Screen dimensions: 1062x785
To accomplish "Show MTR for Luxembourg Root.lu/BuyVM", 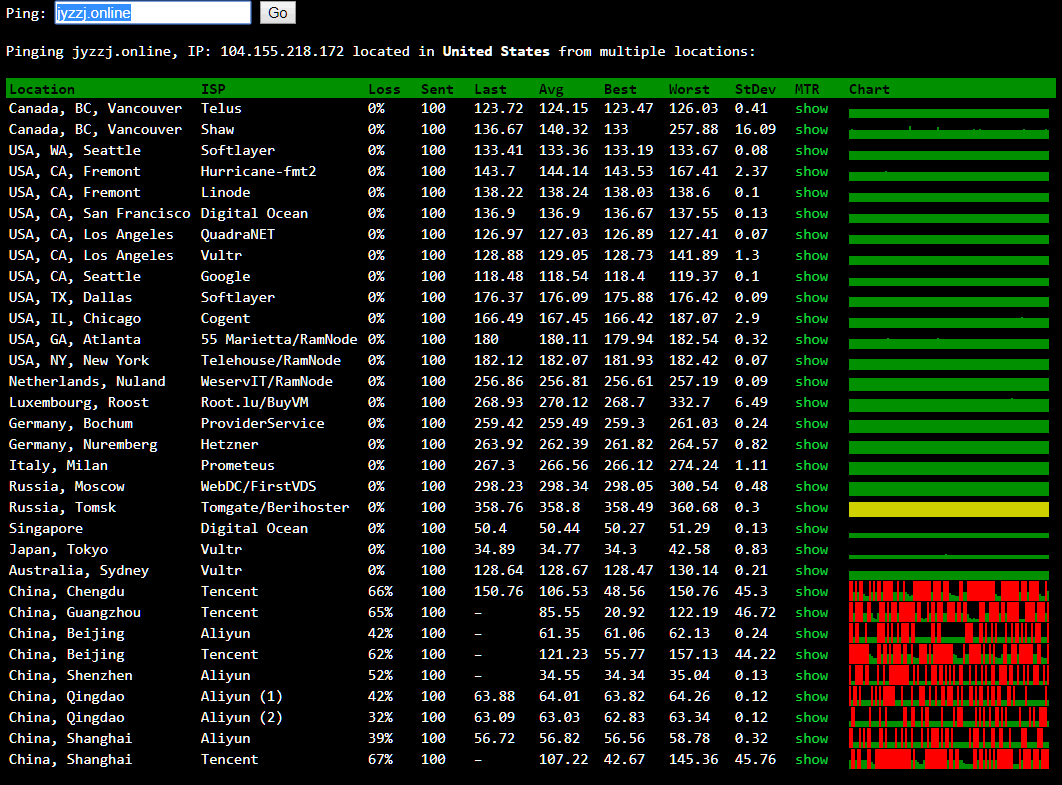I will click(x=811, y=402).
